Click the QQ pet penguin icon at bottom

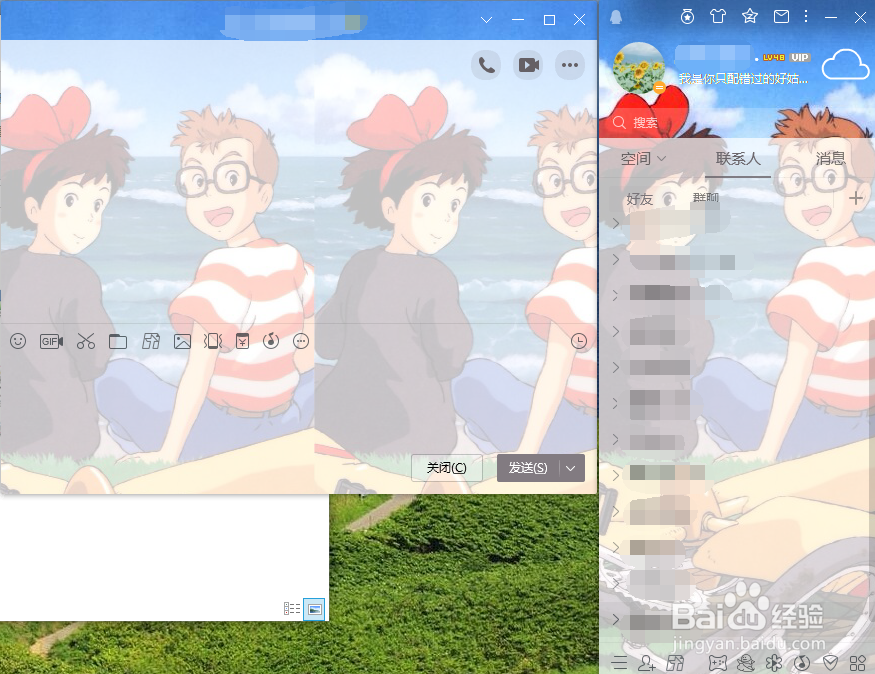coord(746,663)
